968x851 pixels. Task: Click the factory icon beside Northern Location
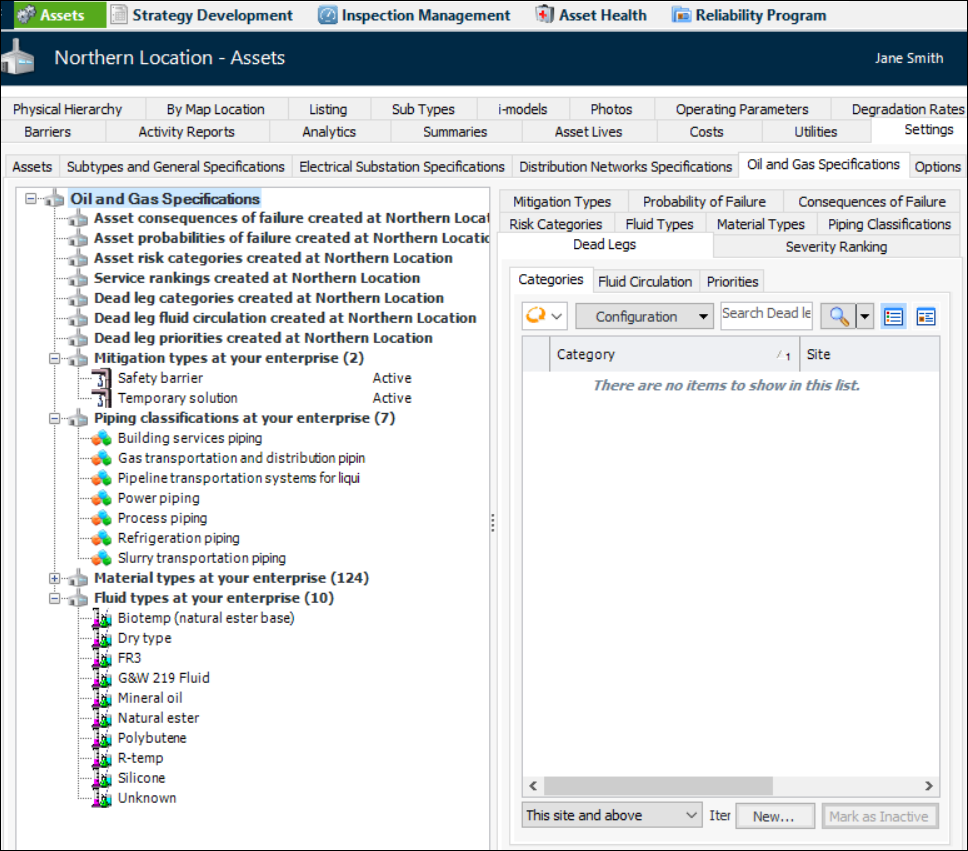pos(18,57)
